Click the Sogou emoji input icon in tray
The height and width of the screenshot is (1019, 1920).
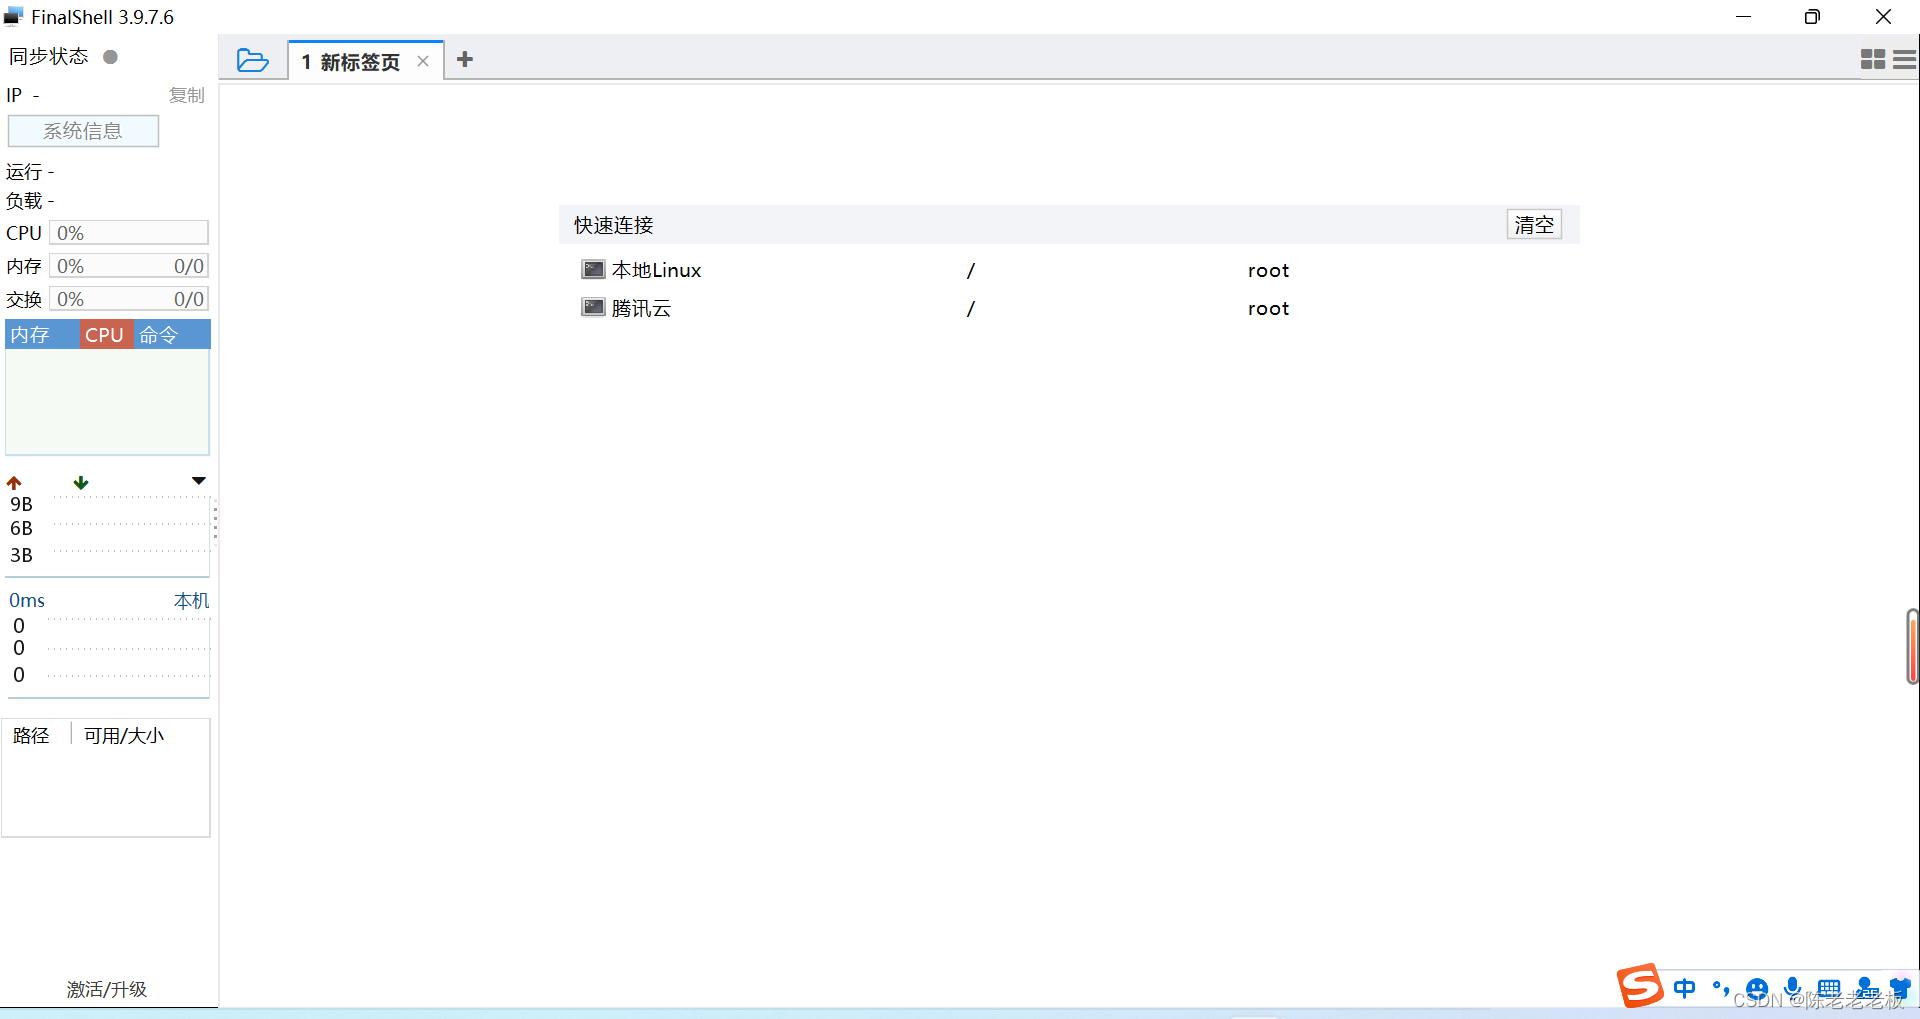point(1757,989)
